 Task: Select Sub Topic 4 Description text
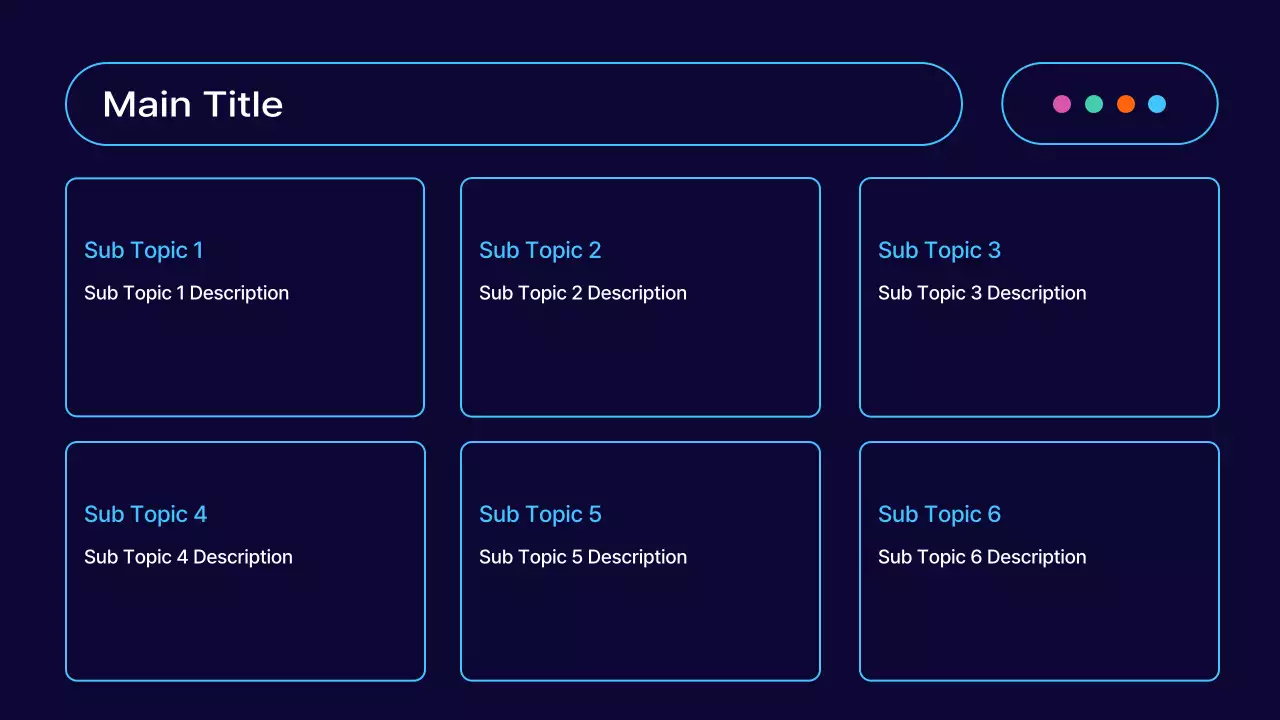click(x=188, y=557)
